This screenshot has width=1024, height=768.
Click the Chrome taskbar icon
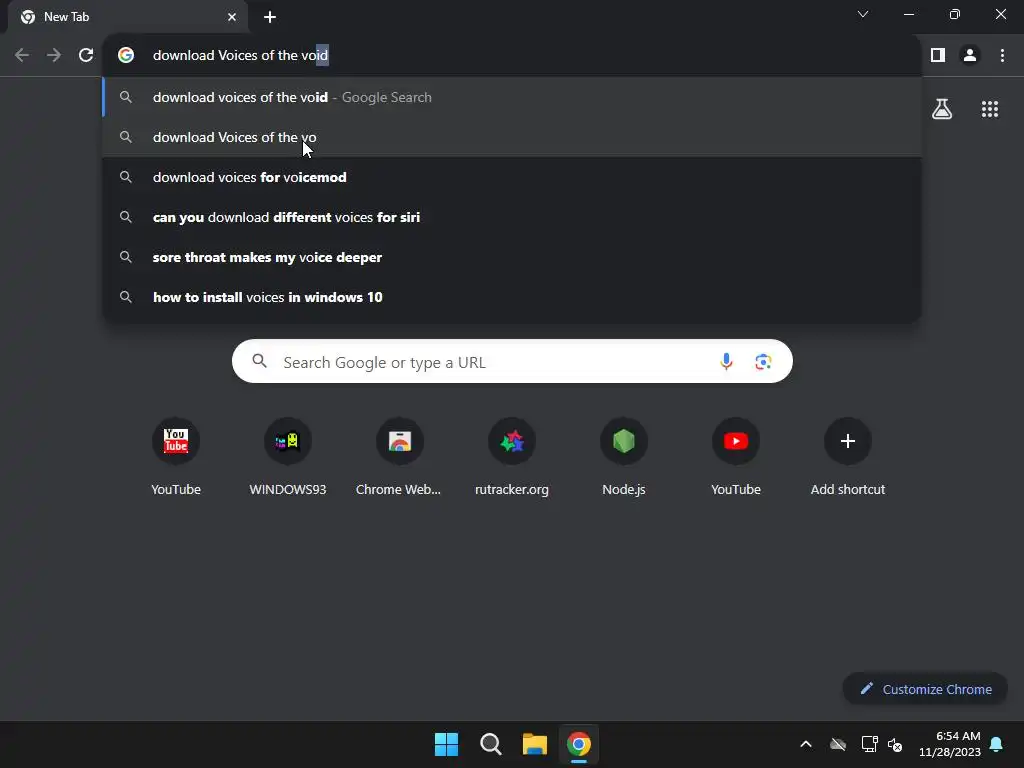click(579, 744)
